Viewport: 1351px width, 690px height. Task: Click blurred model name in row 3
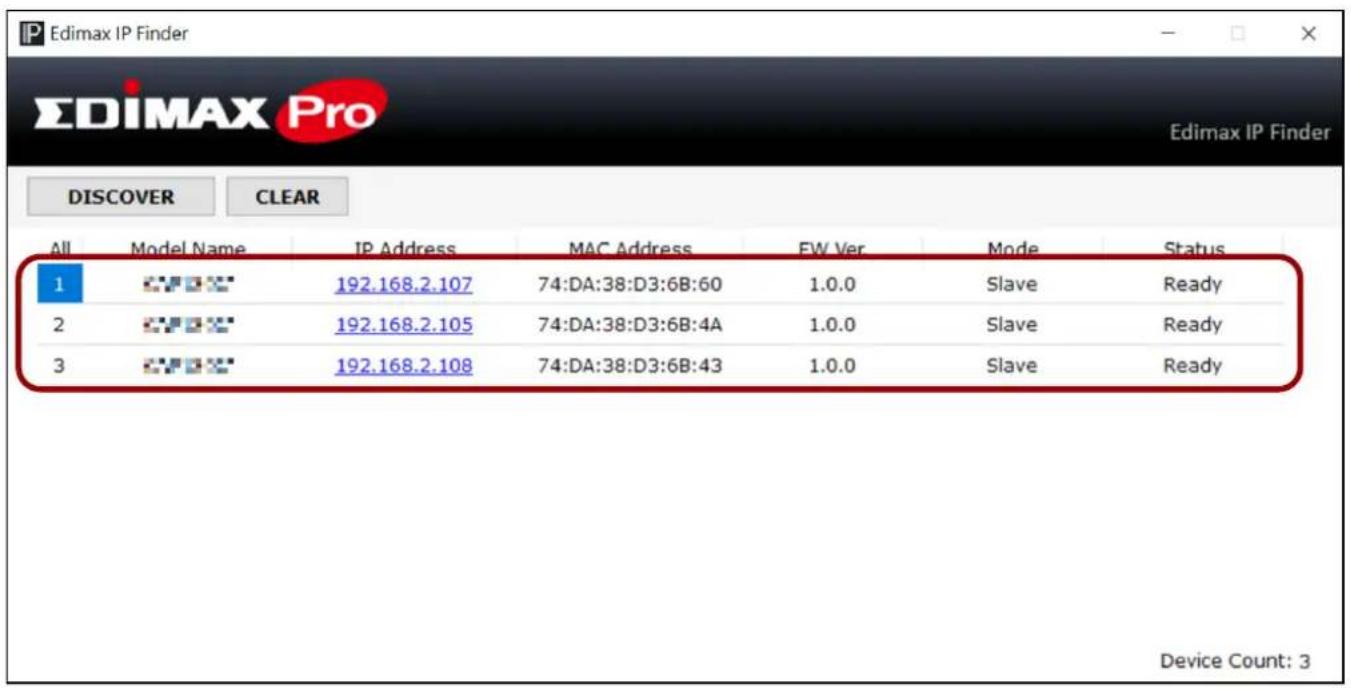click(188, 366)
